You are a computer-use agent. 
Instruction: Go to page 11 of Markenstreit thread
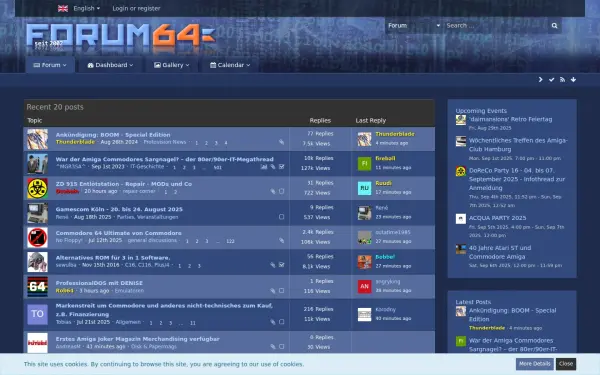(193, 323)
